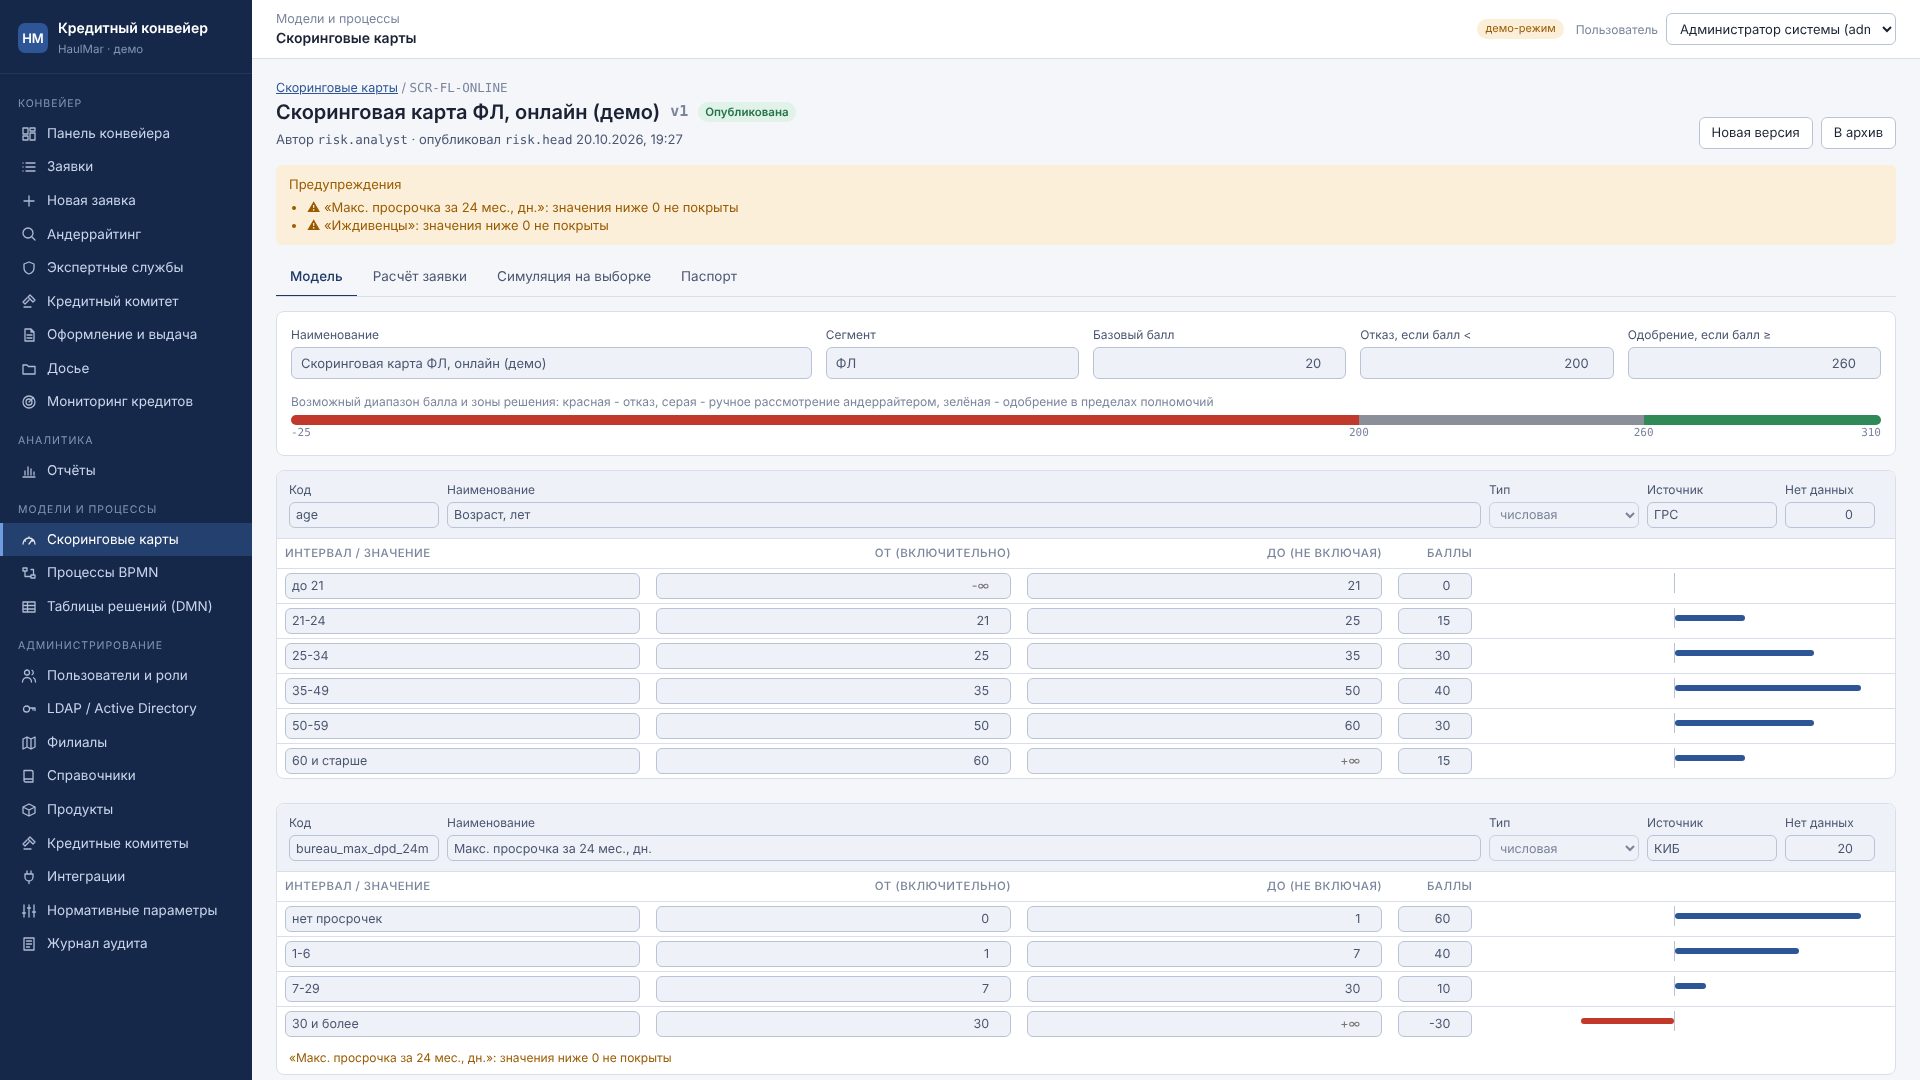This screenshot has width=1920, height=1080.
Task: Click the target icon for Мониторинг кредитов
Action: 29,402
